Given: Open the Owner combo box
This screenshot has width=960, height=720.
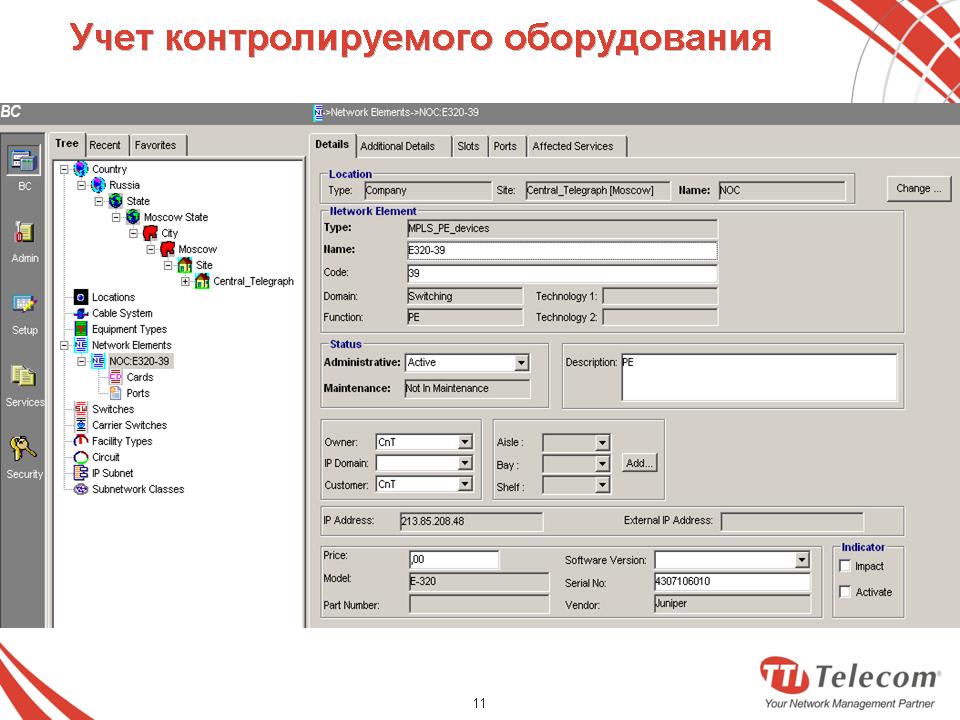Looking at the screenshot, I should pos(465,442).
